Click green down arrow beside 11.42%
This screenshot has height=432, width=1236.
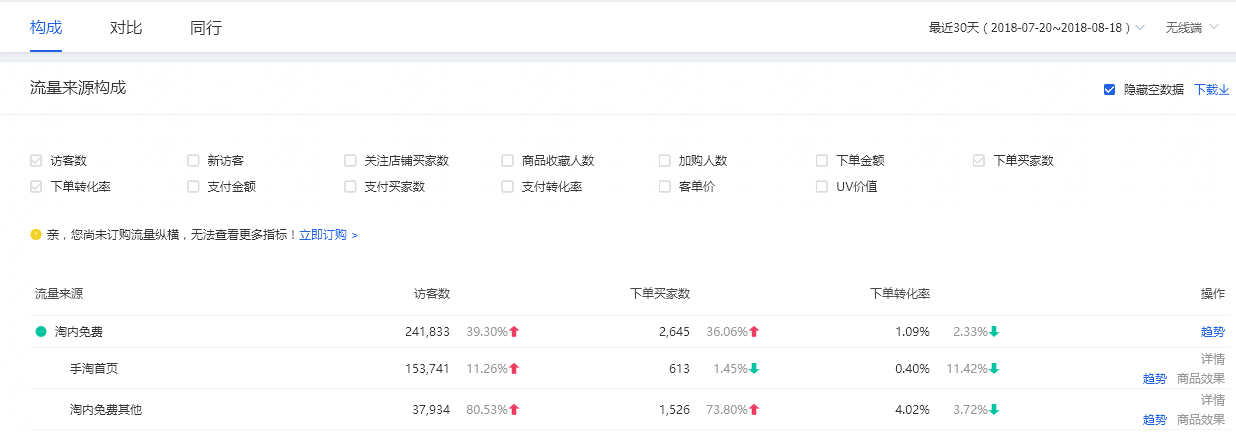pos(995,368)
